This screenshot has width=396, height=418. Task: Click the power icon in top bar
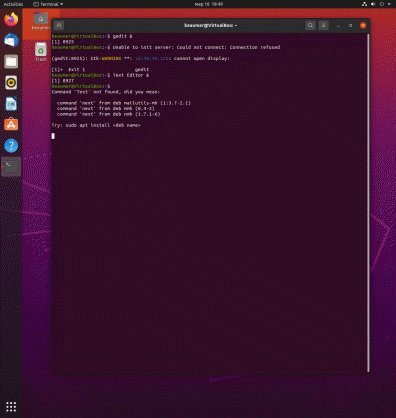tap(382, 4)
